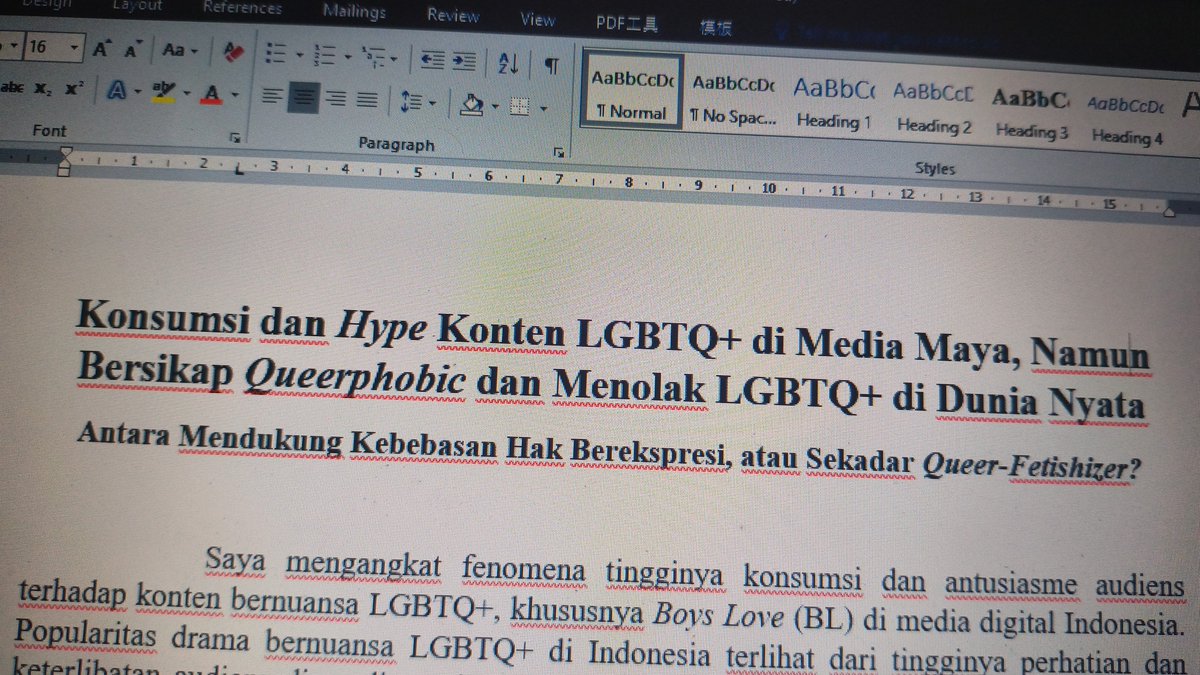Image resolution: width=1200 pixels, height=675 pixels.
Task: Apply Normal style
Action: click(x=631, y=92)
